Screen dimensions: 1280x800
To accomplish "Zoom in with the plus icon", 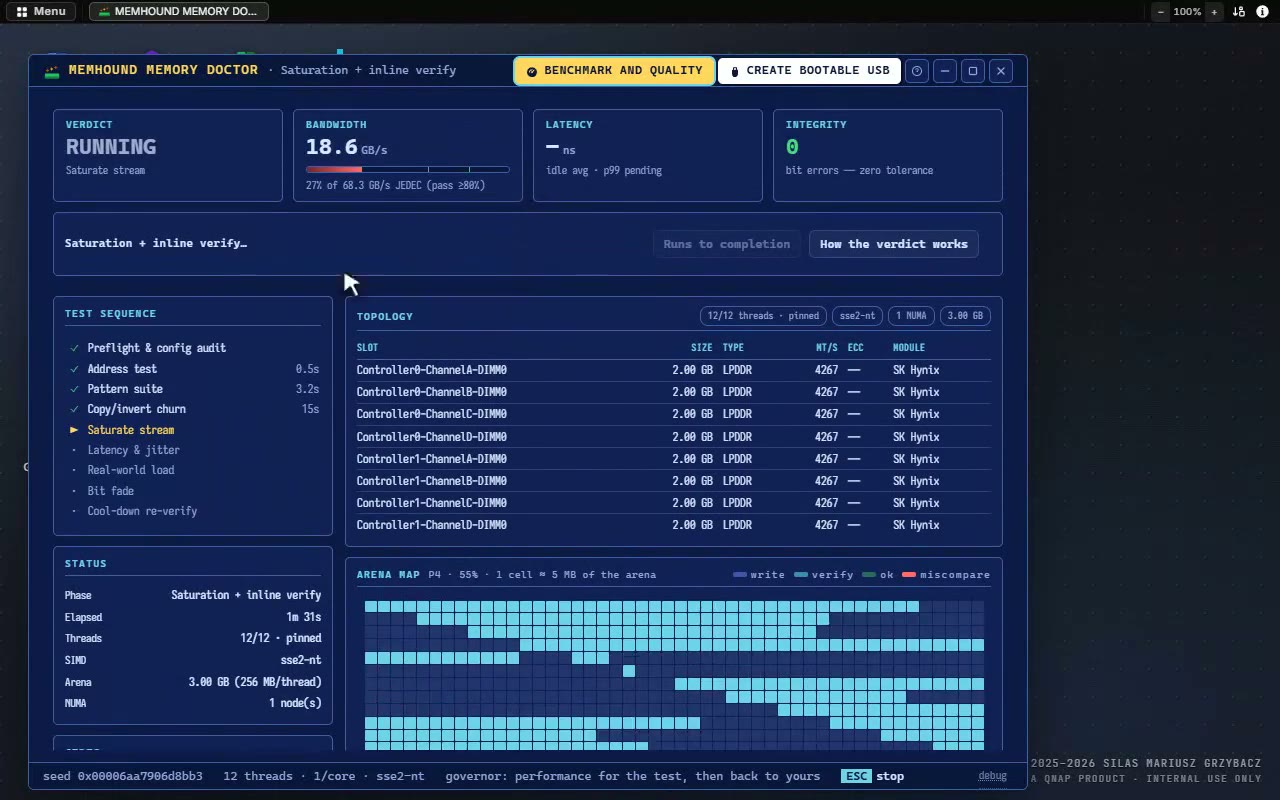I will click(1214, 12).
